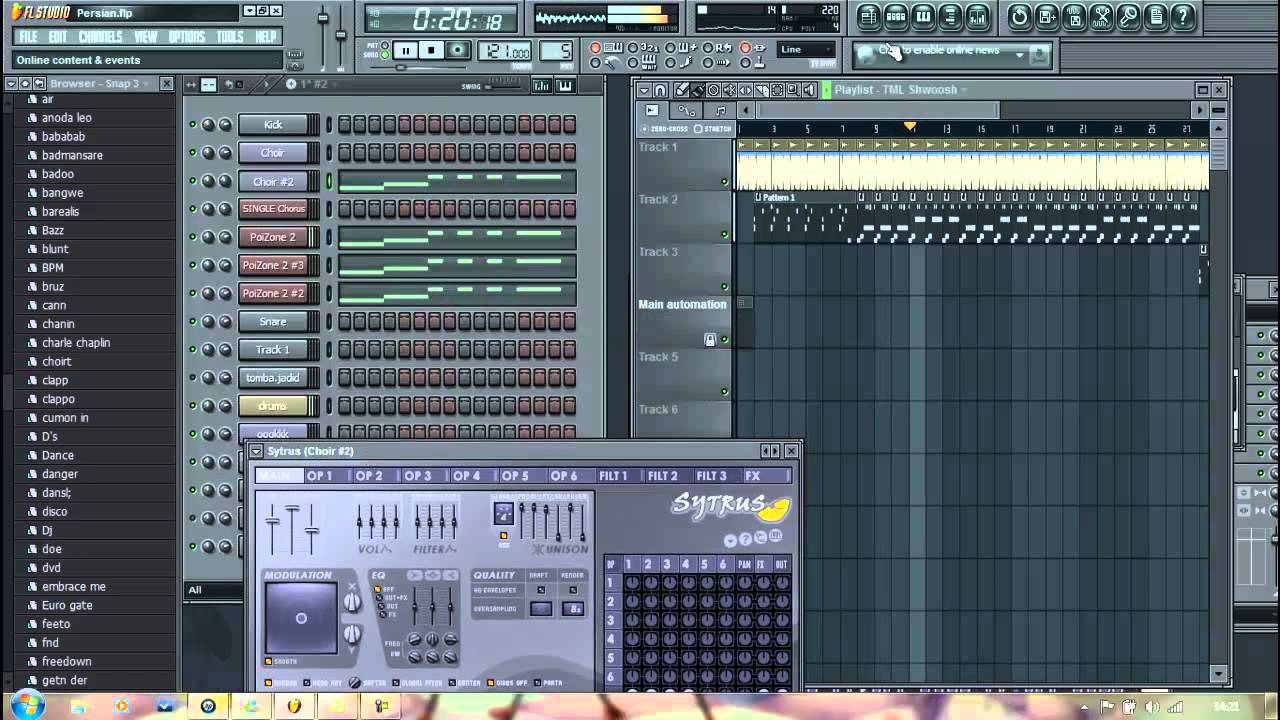This screenshot has width=1280, height=720.
Task: Mute the Snare channel
Action: tap(193, 322)
